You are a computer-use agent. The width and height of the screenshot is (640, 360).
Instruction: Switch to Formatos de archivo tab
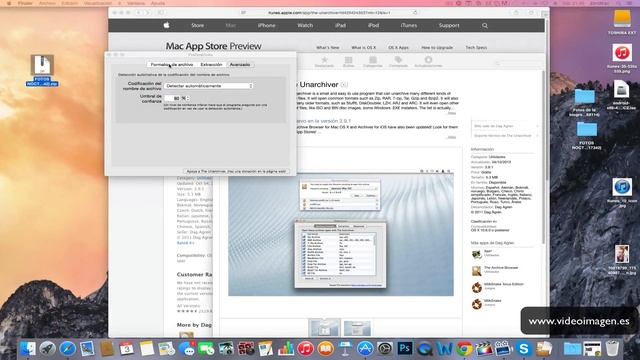pyautogui.click(x=171, y=64)
